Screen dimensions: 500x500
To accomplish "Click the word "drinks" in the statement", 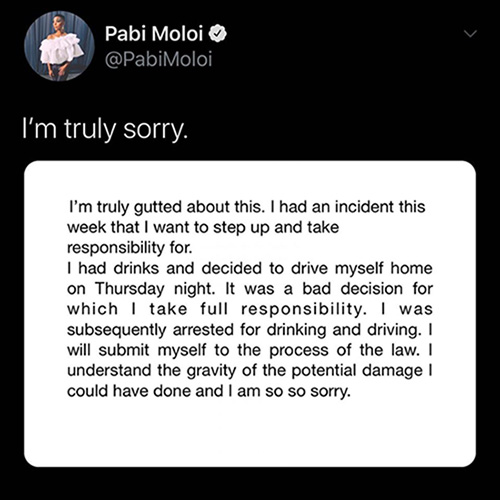I will 136,268.
